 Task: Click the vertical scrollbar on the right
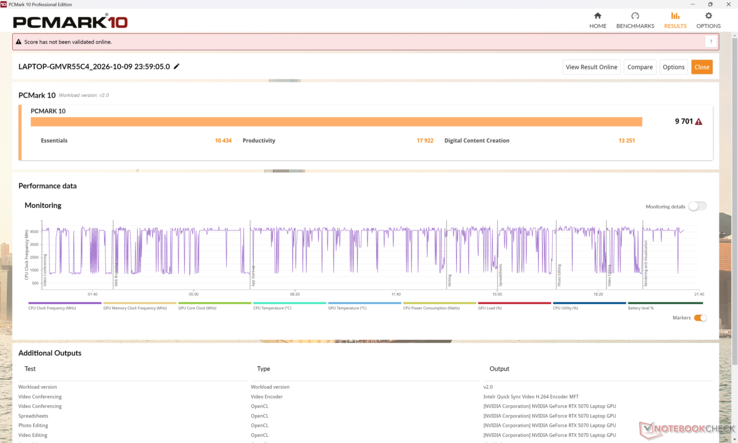point(734,200)
